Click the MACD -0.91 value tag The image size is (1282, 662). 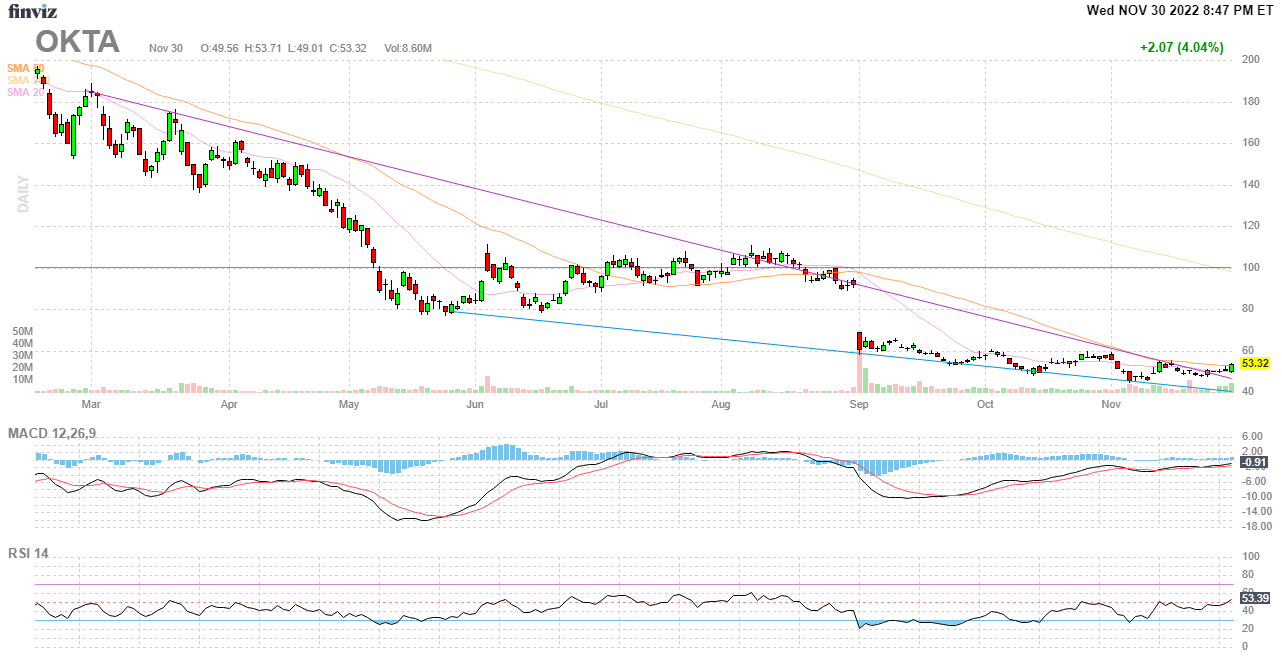point(1254,463)
